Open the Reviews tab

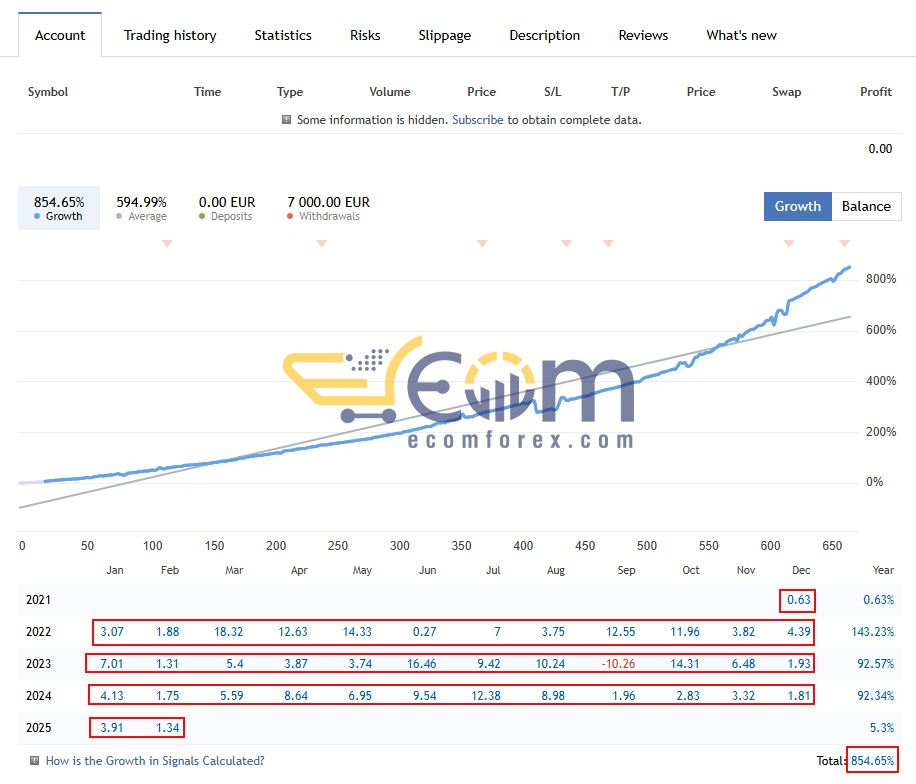pos(643,36)
